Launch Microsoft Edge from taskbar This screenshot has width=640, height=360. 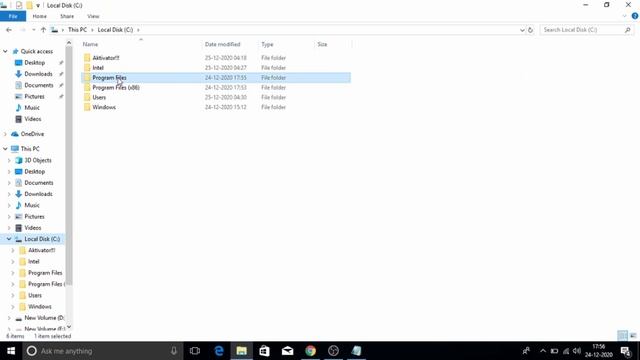tap(219, 351)
